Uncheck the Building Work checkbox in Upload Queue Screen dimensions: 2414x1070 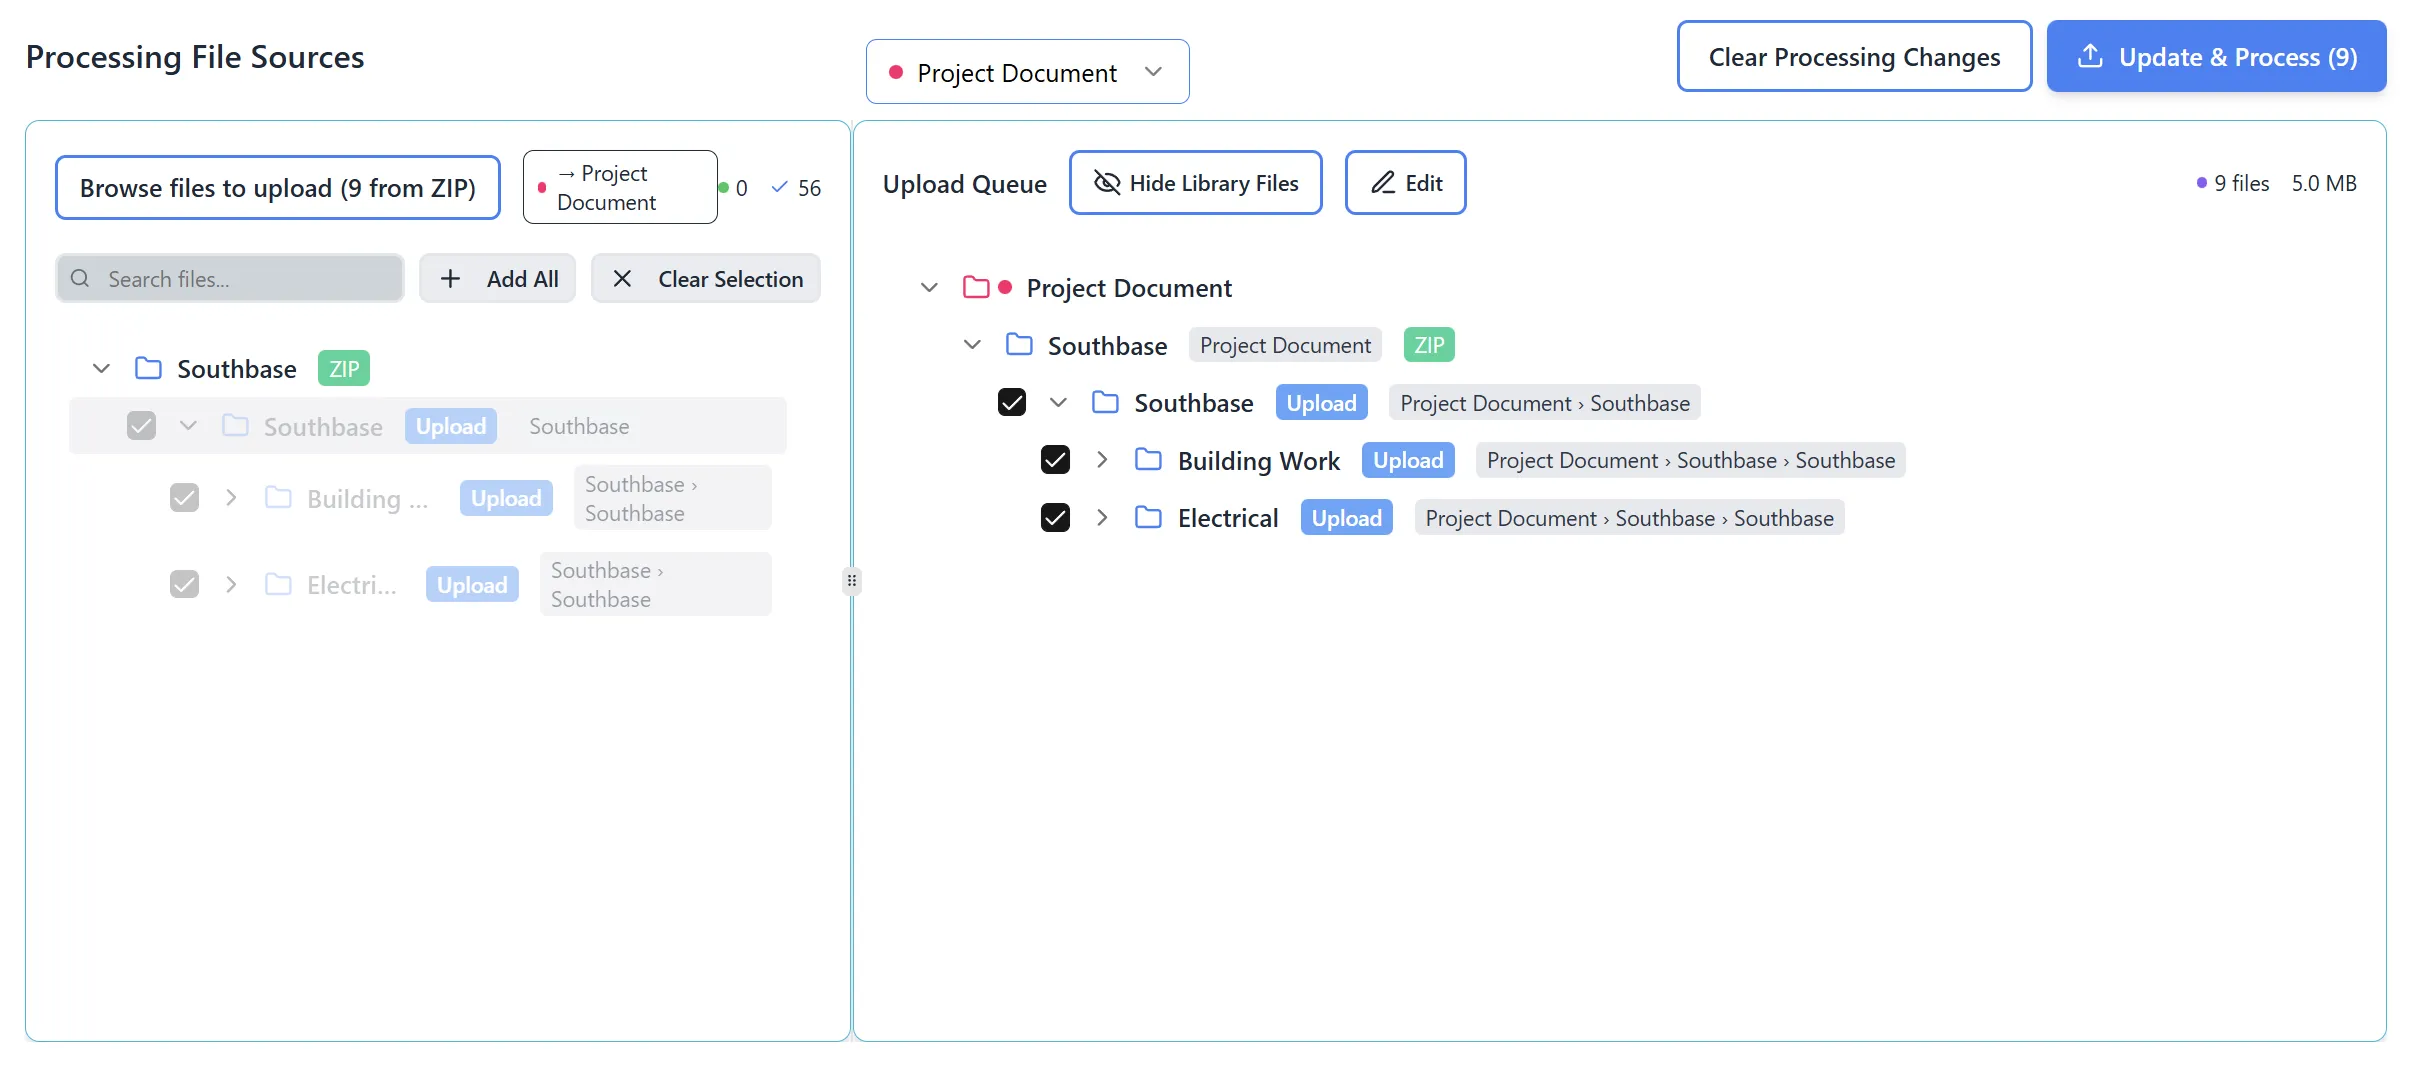click(x=1055, y=460)
